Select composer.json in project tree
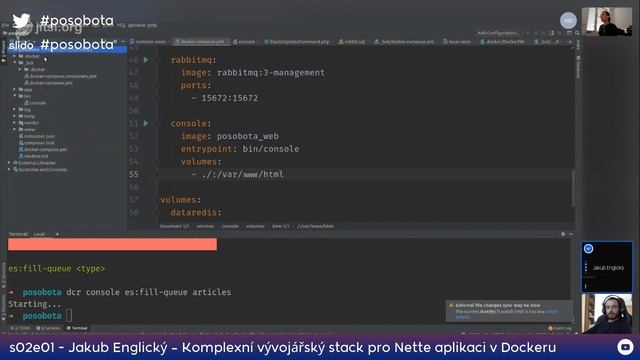 coord(37,136)
